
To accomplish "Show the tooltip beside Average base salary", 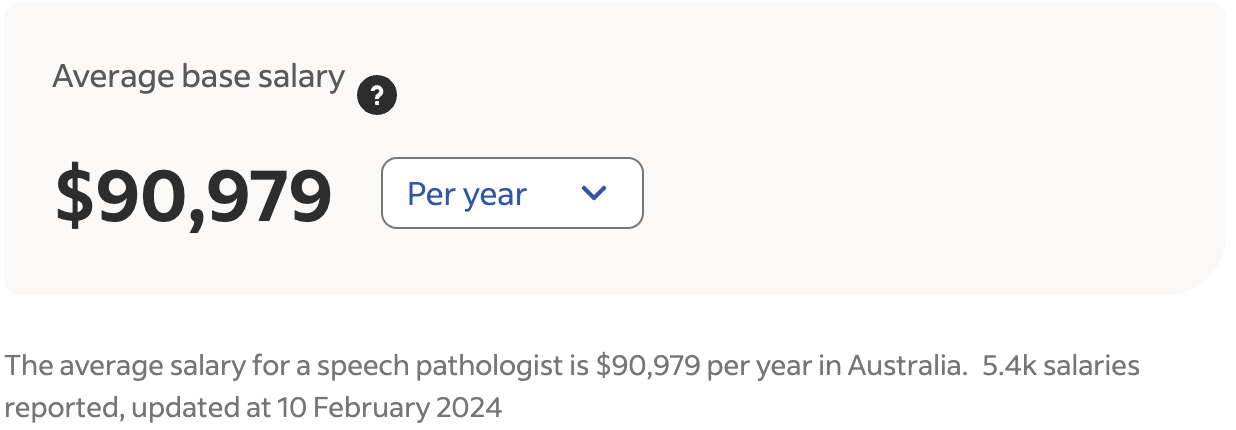I will coord(377,96).
